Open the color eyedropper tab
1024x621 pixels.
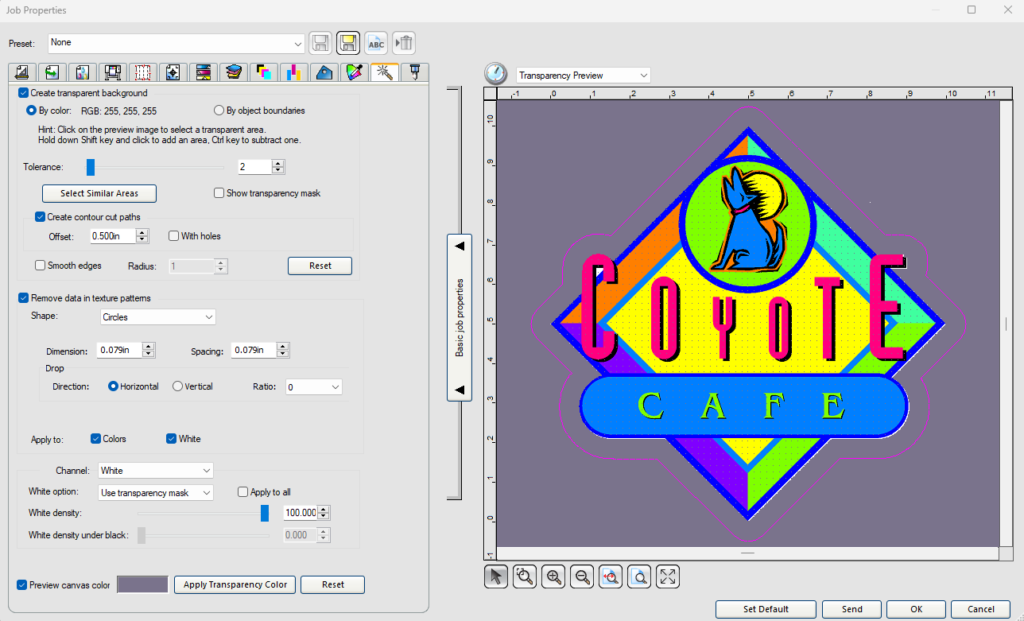[x=354, y=72]
